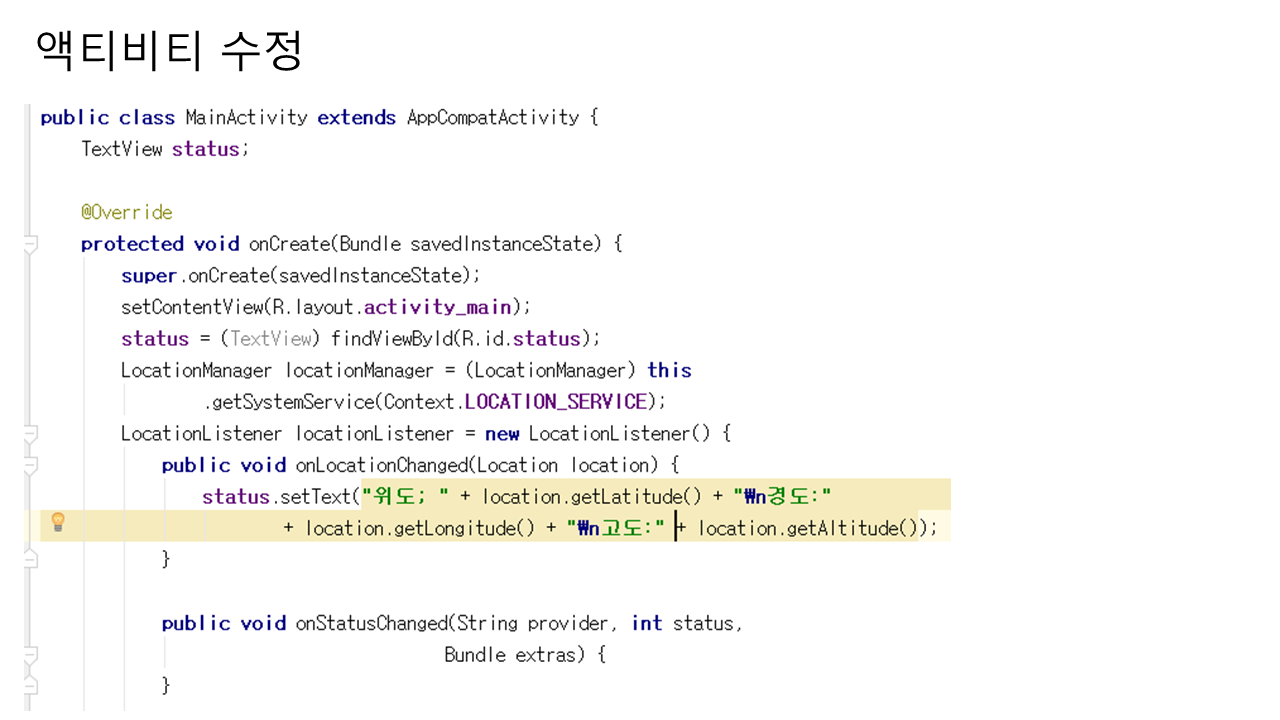Click the fold-end marker below onLocationChanged

[30, 559]
